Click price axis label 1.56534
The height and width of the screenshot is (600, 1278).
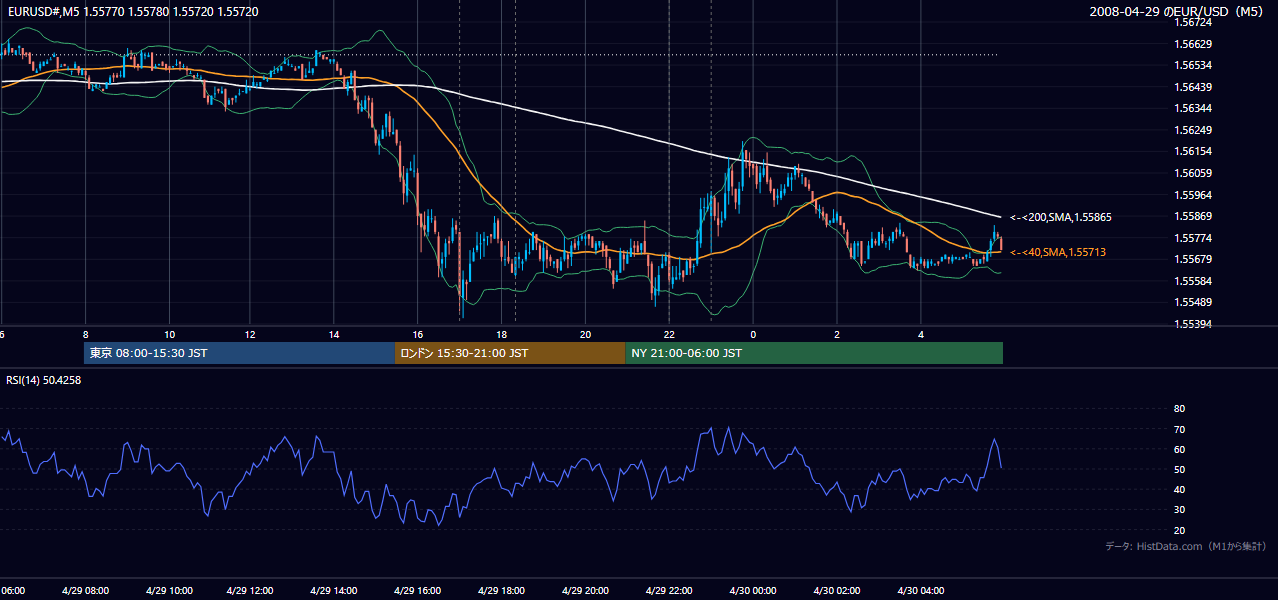pos(1191,65)
